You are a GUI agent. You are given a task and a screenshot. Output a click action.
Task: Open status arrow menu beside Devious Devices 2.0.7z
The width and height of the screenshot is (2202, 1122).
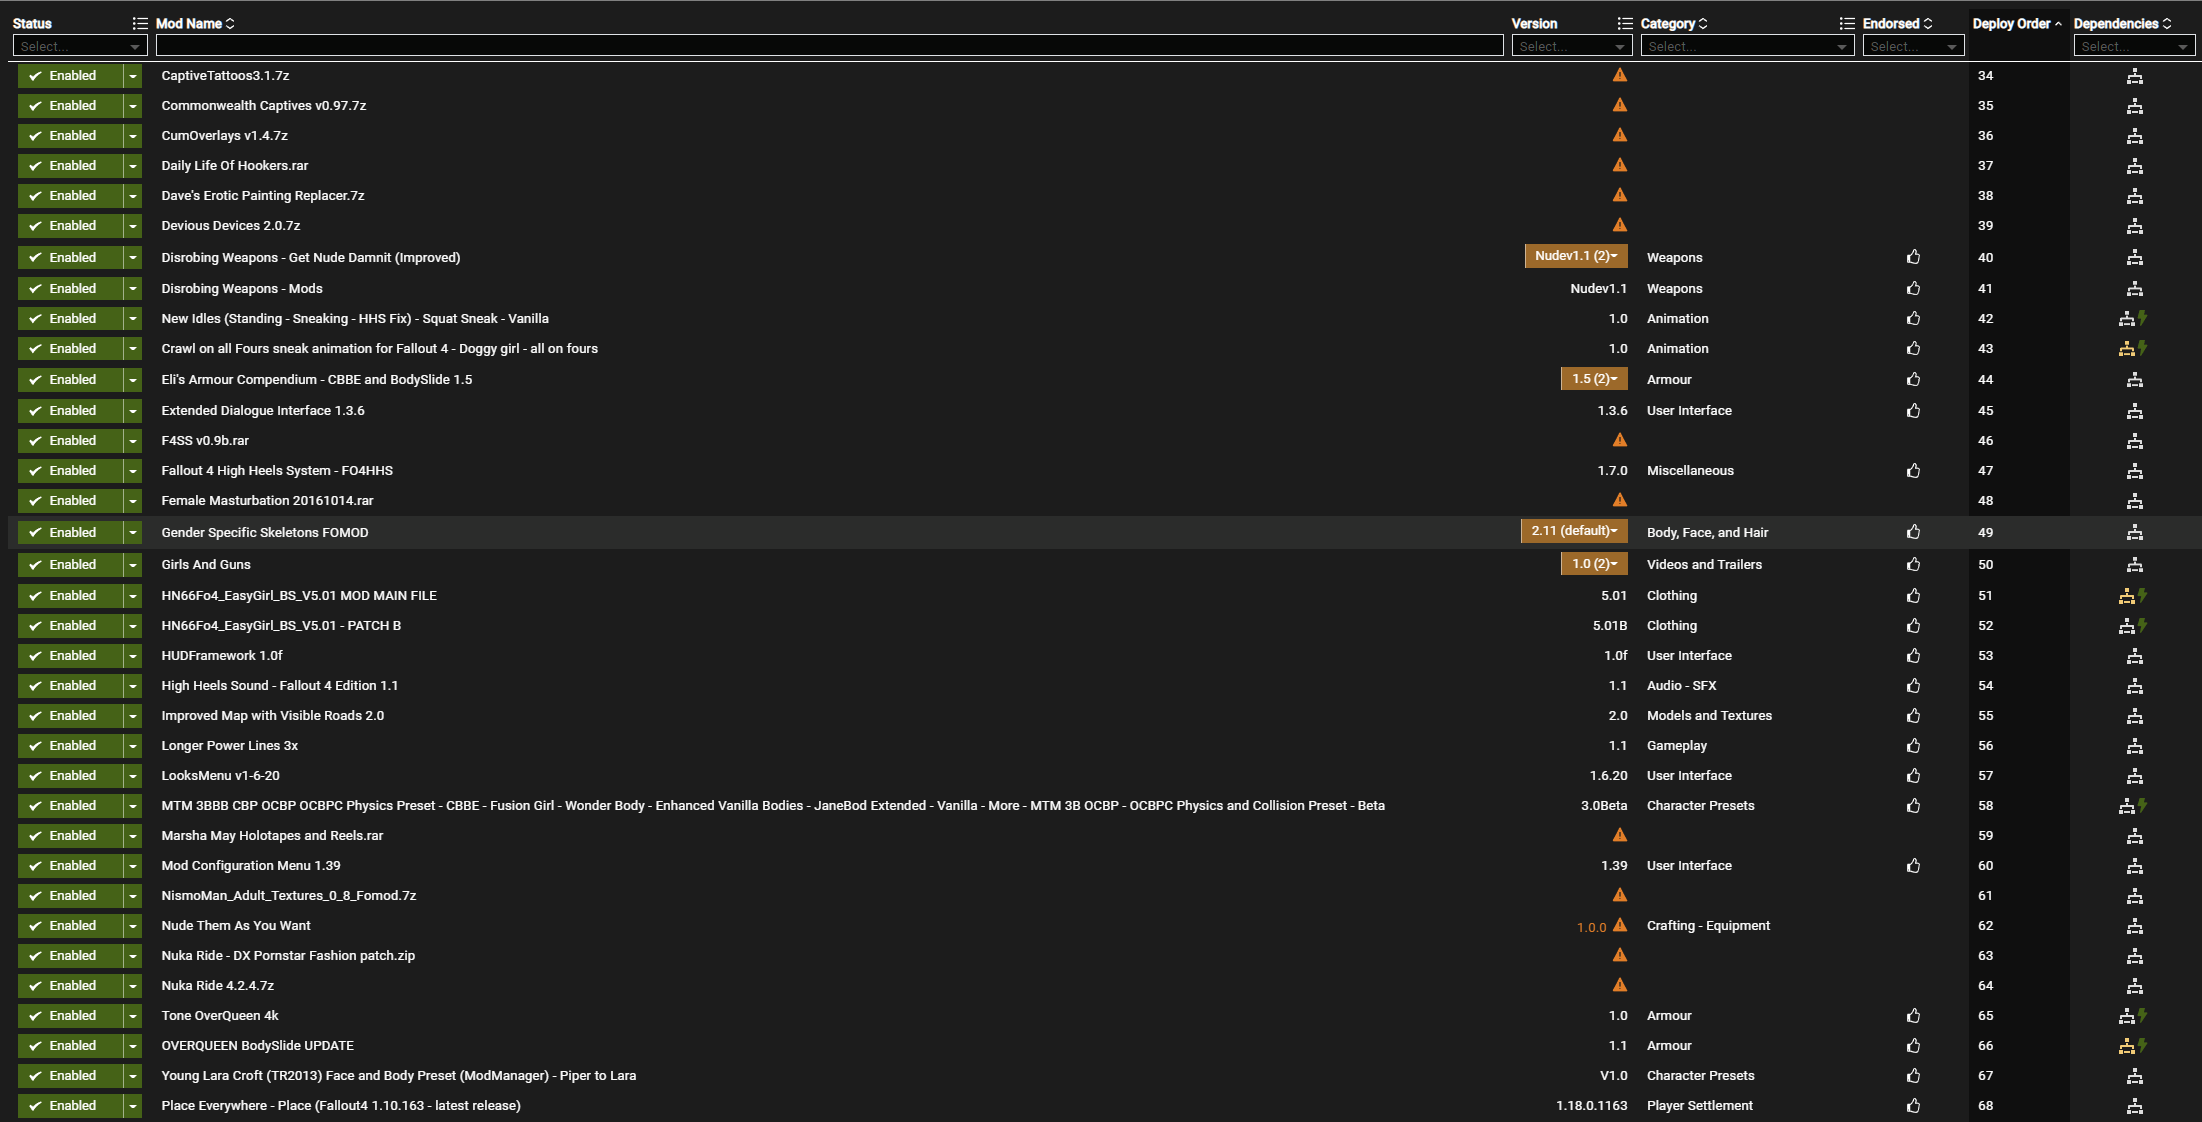click(x=132, y=226)
